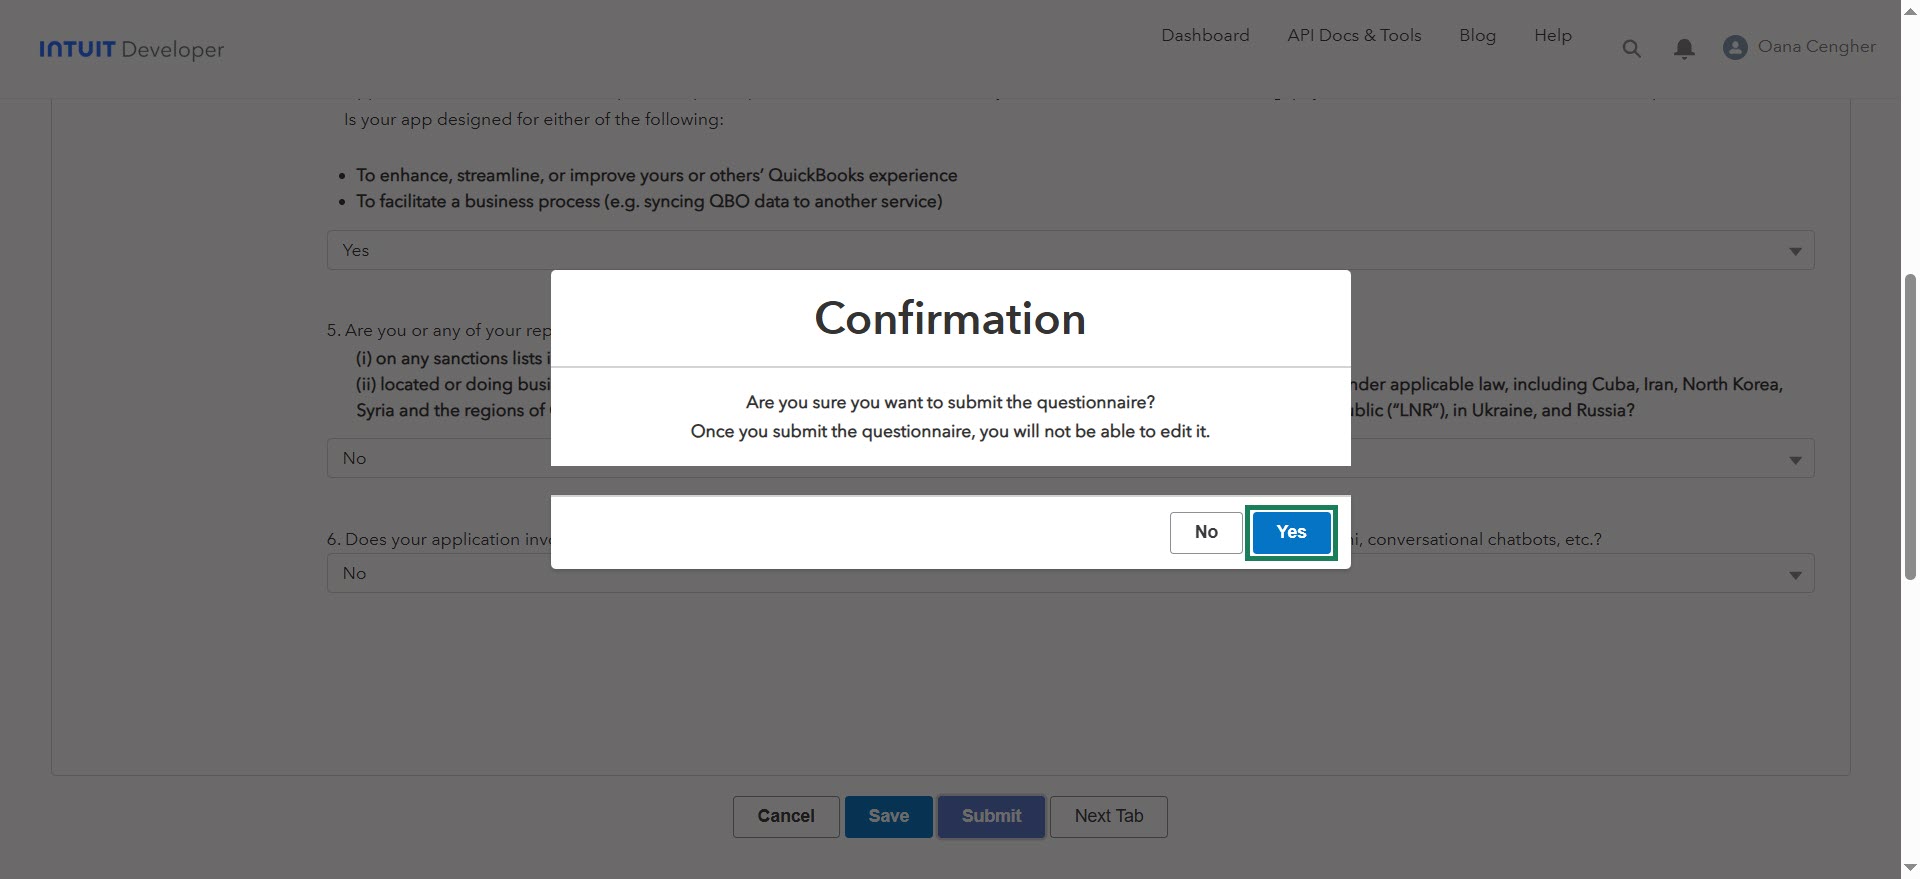The width and height of the screenshot is (1920, 879).
Task: Confirm submission with the Yes button
Action: coord(1291,532)
